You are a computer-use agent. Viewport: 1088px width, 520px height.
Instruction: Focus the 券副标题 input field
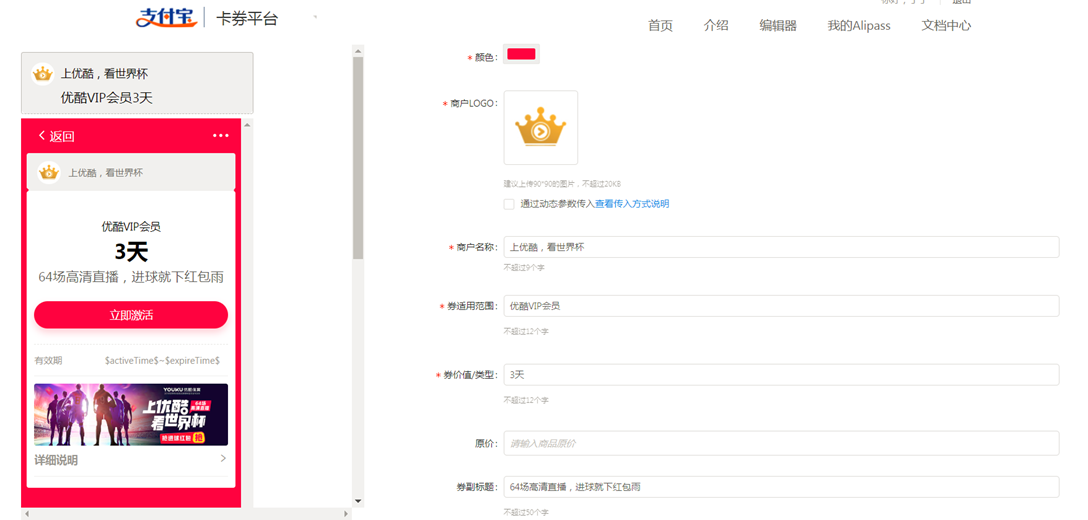[x=781, y=487]
